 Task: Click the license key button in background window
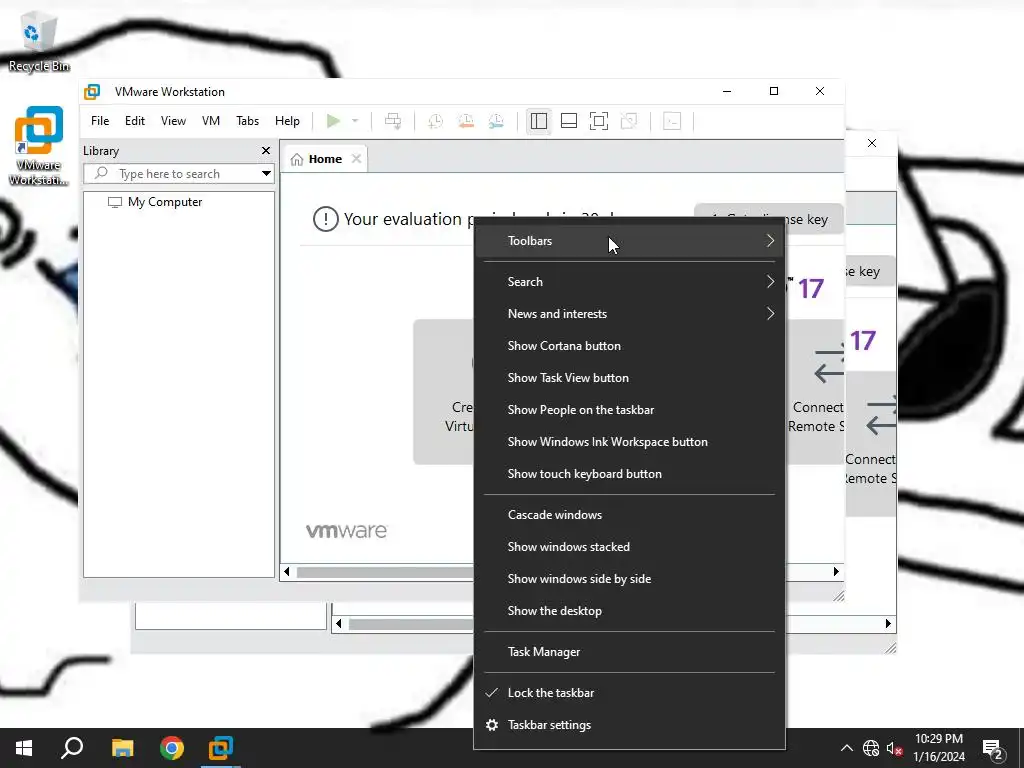871,272
